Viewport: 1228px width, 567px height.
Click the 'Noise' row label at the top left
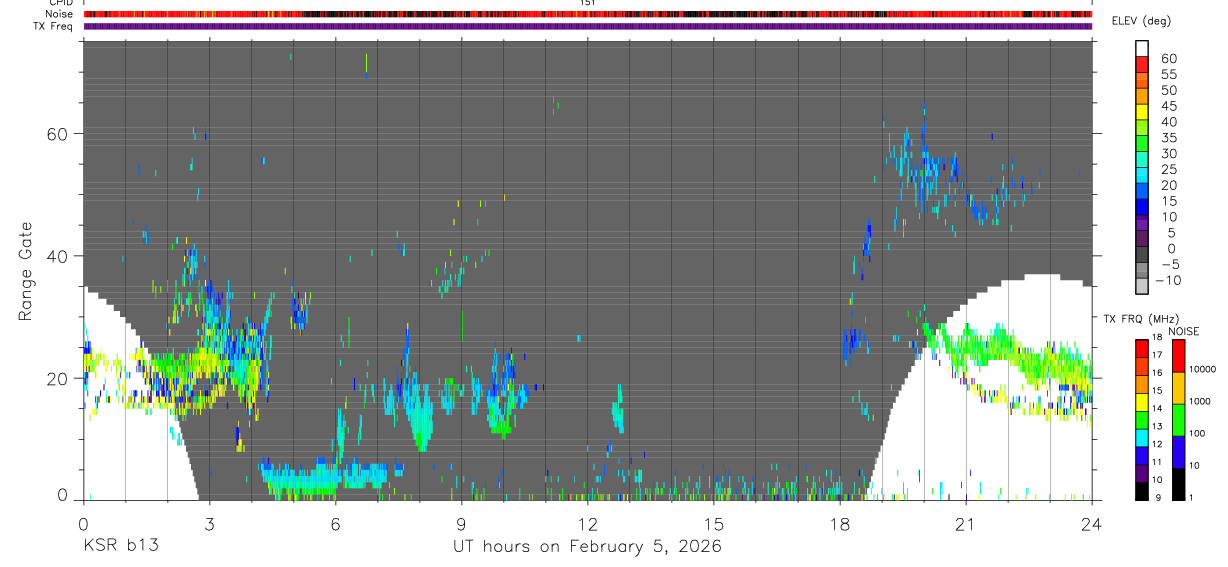point(60,14)
